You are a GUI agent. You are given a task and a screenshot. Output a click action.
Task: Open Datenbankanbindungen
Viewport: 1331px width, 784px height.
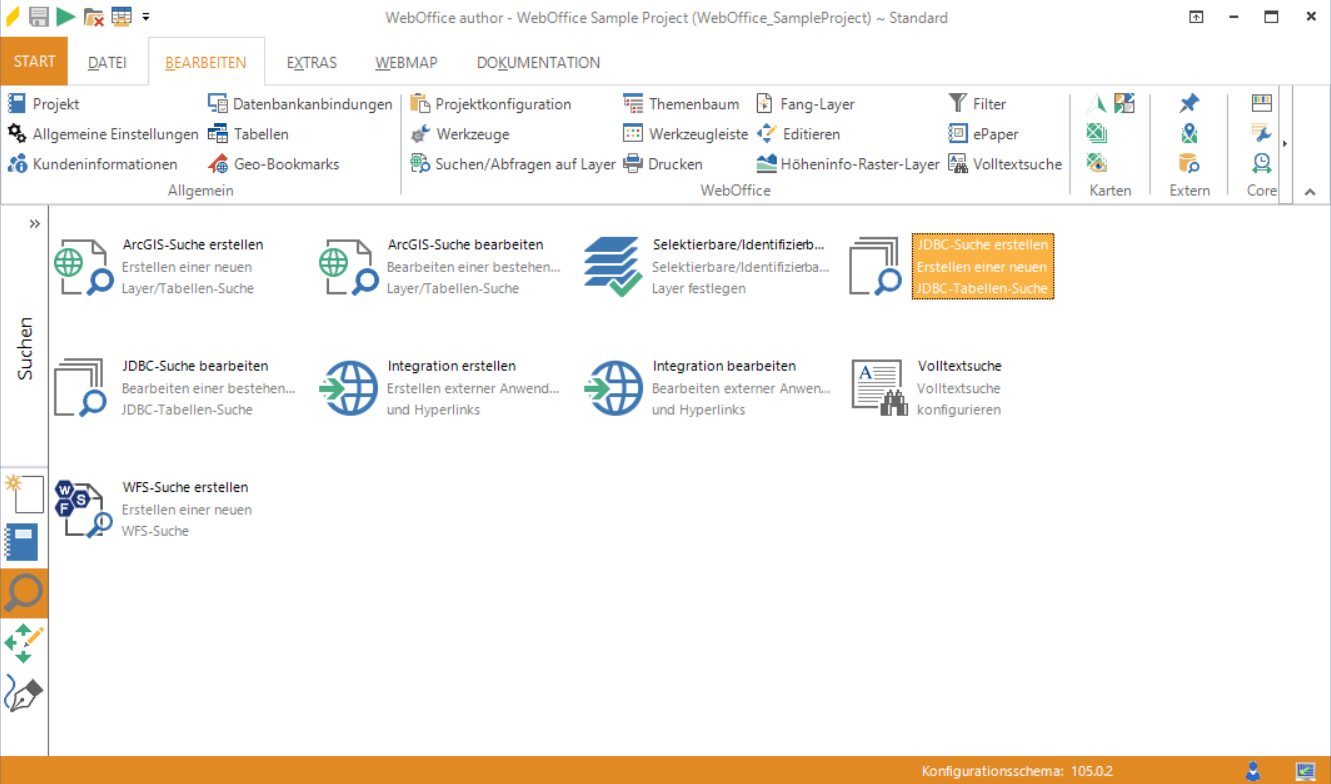point(300,104)
